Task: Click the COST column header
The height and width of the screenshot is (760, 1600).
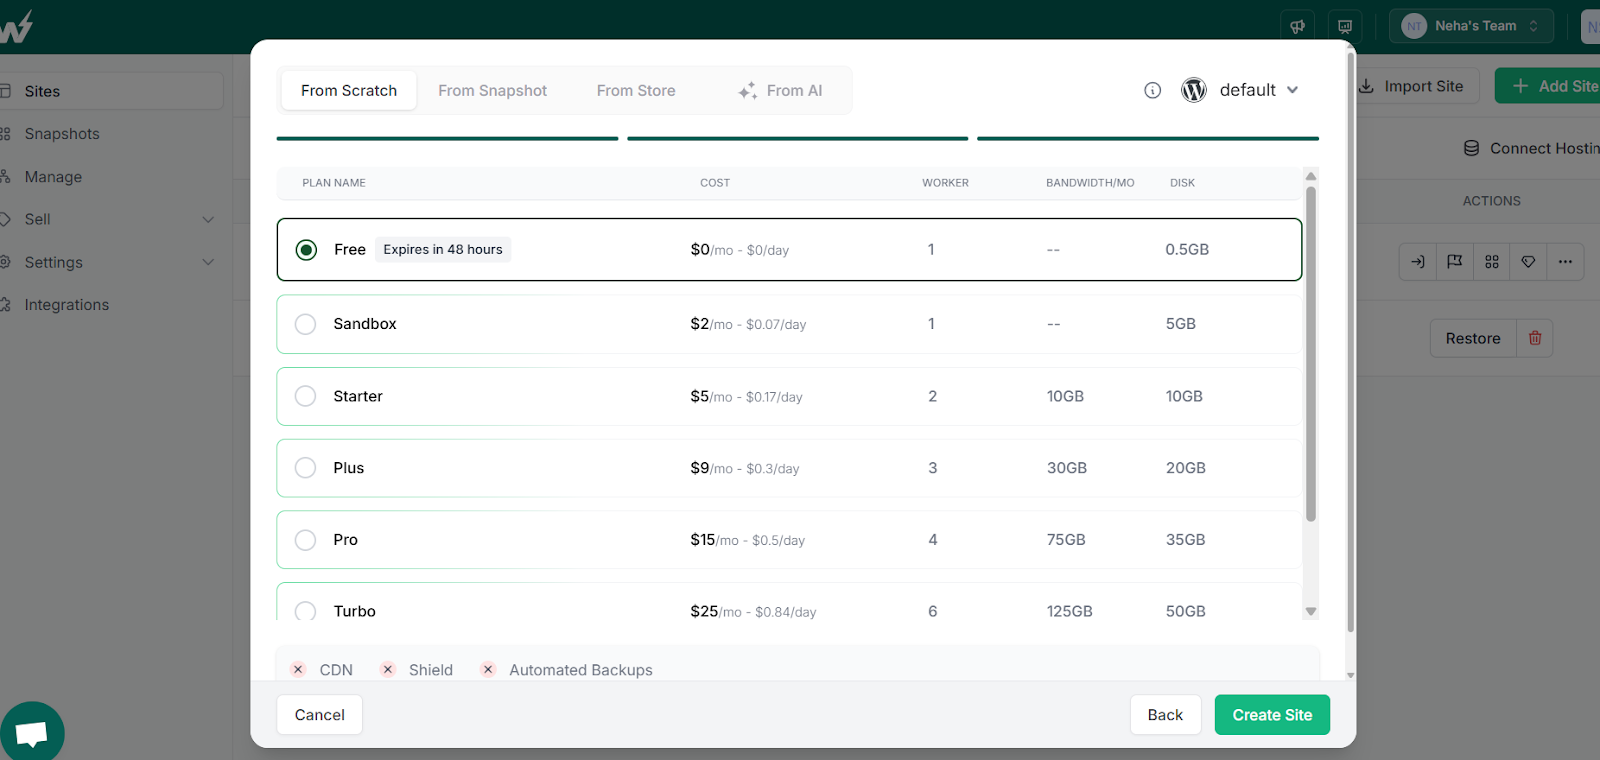Action: [715, 183]
